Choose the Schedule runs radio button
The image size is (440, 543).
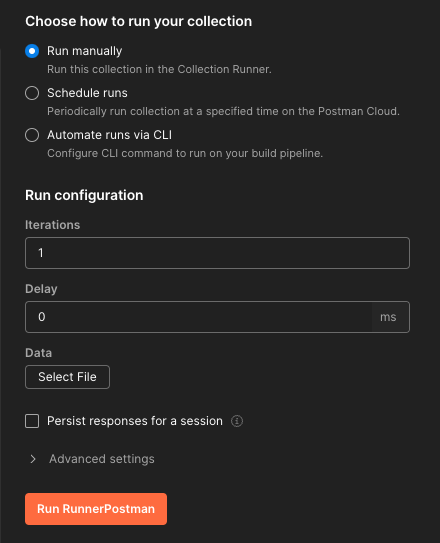coord(32,93)
